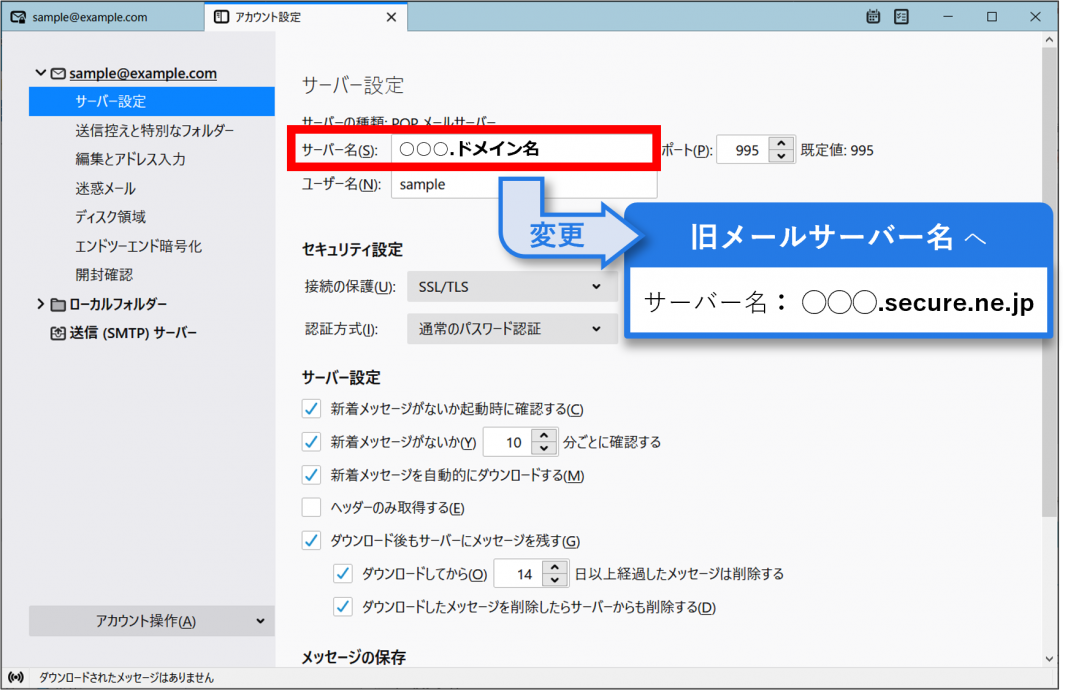Screen dimensions: 1065x690
Task: Close the アカウント設定 tab
Action: click(x=391, y=17)
